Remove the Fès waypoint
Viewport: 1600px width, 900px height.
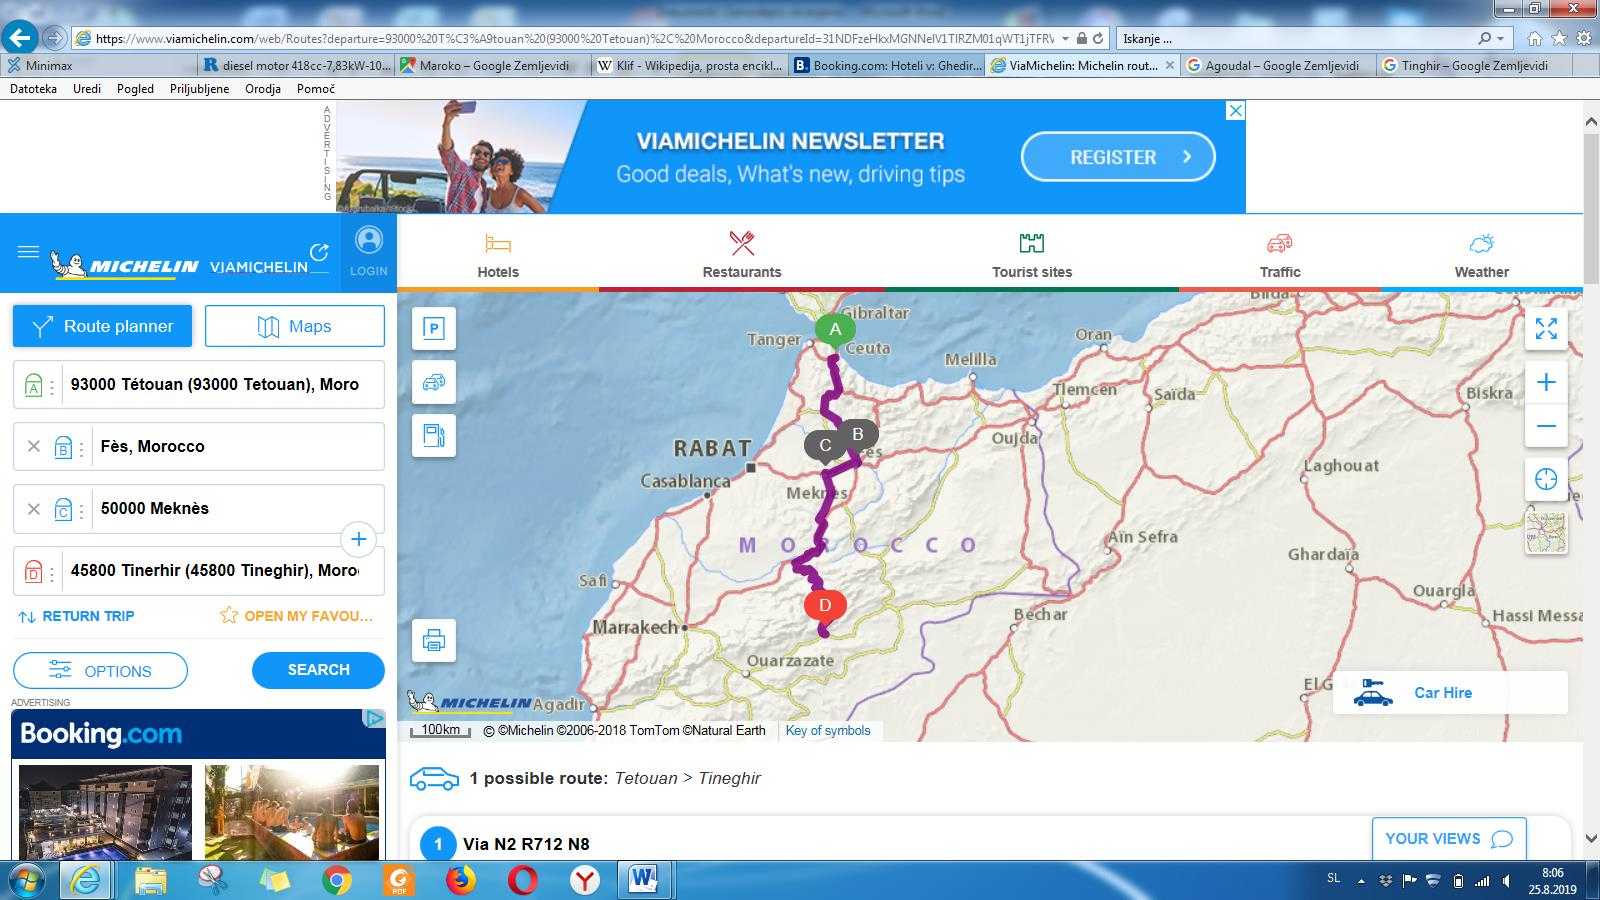[x=33, y=446]
